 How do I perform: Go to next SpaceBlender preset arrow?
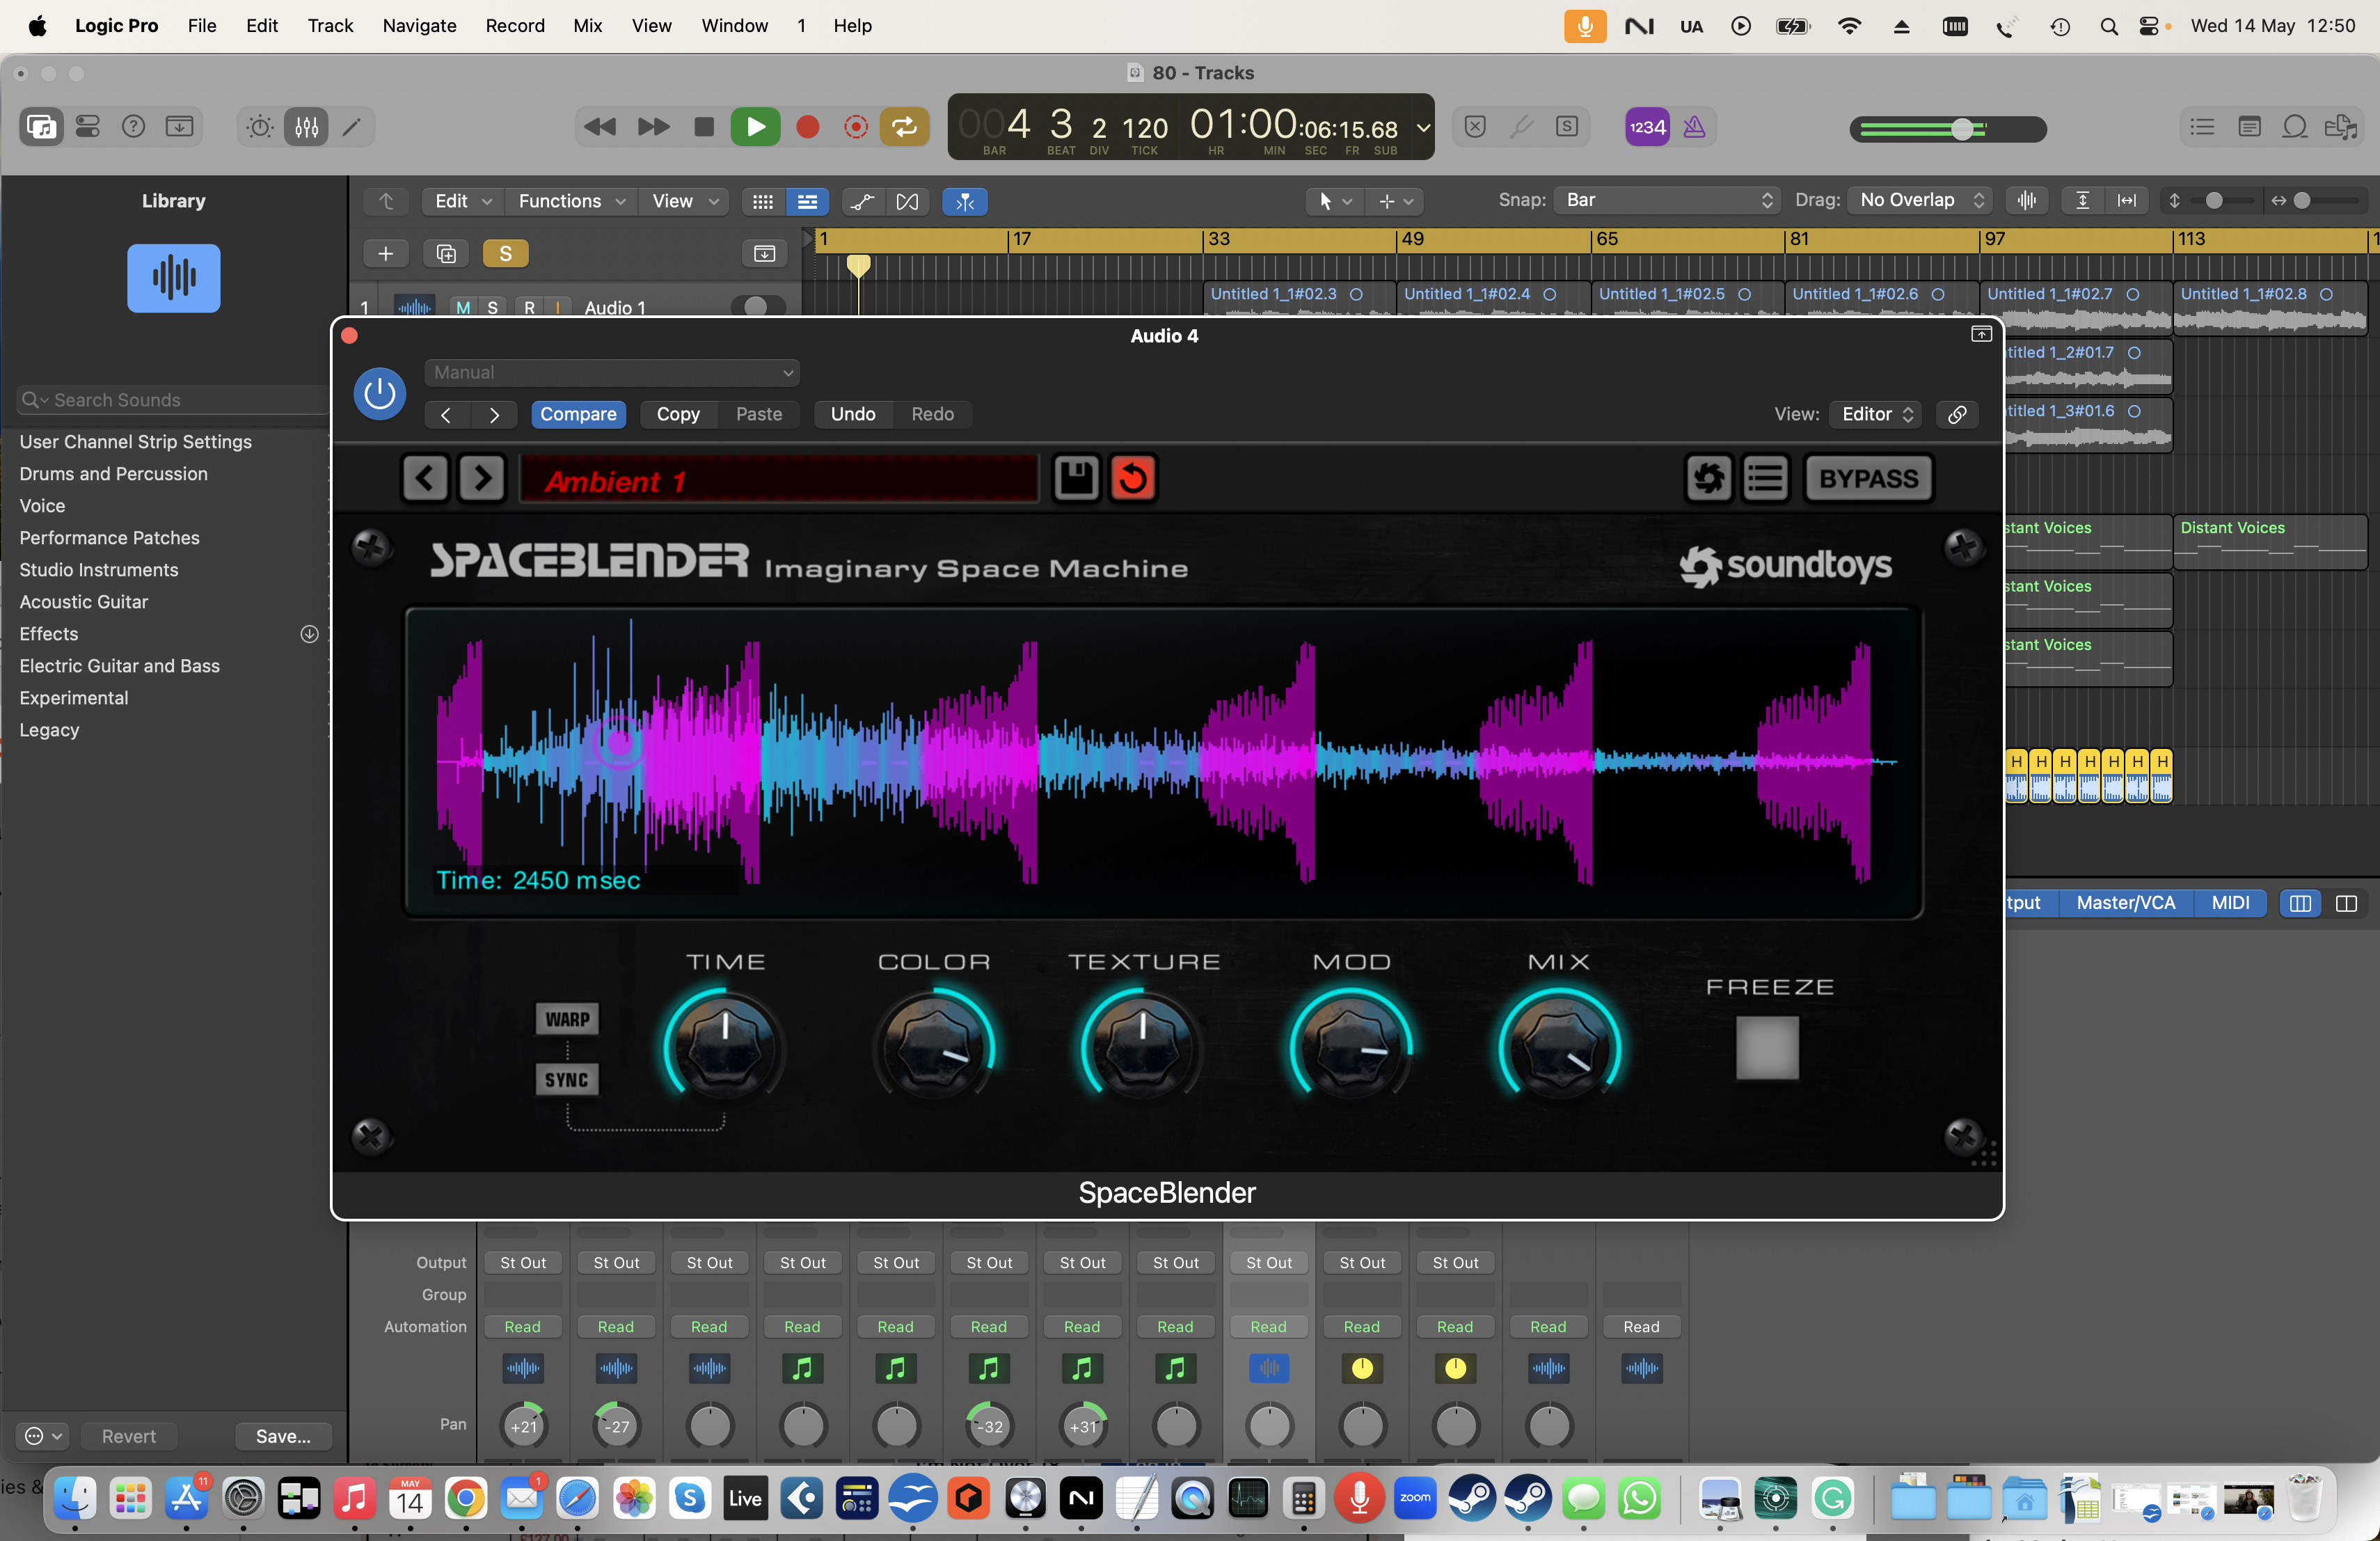(x=482, y=478)
